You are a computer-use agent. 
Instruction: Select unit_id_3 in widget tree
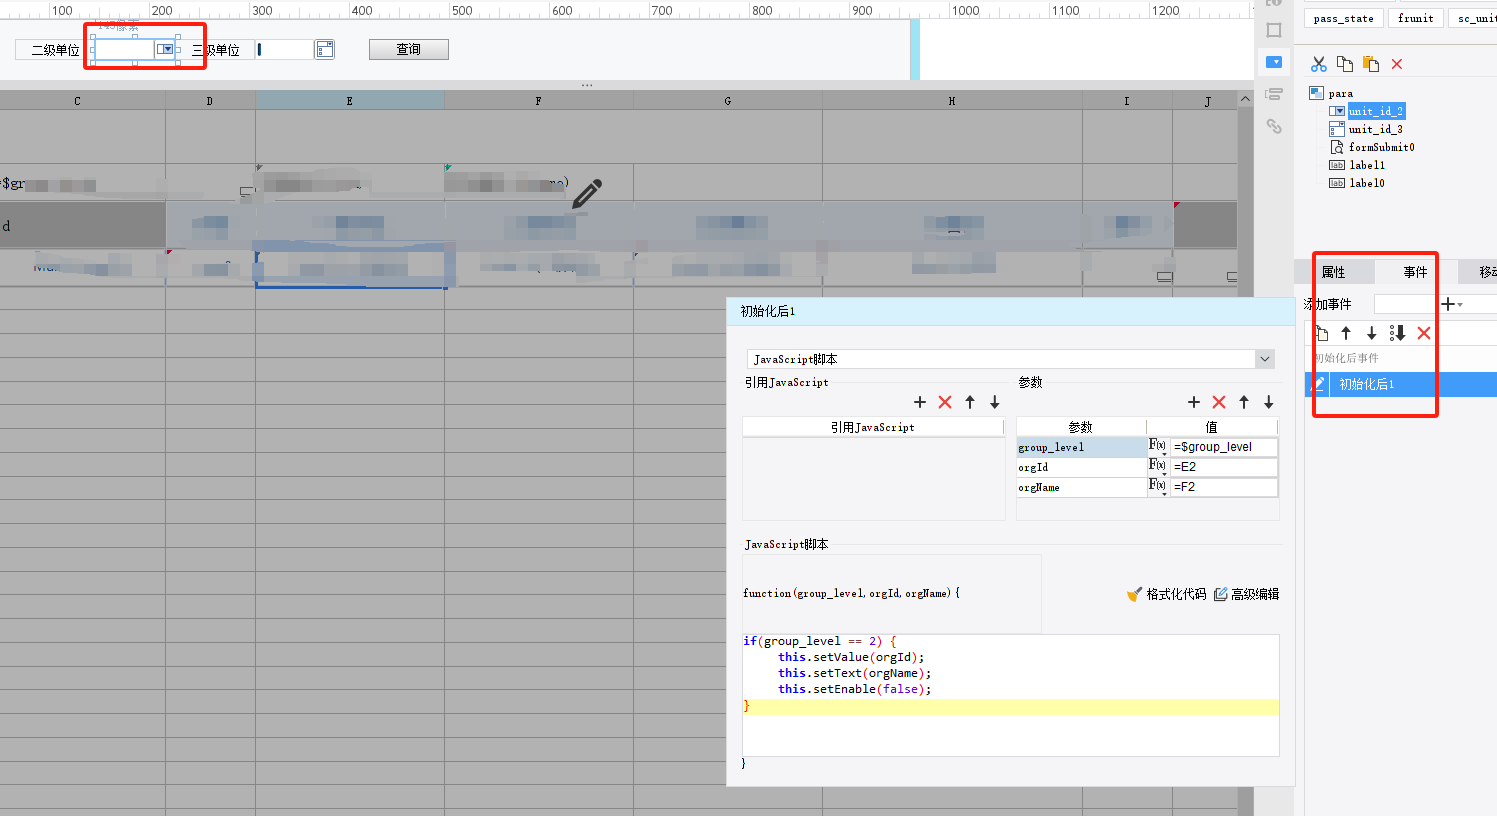pos(1376,129)
